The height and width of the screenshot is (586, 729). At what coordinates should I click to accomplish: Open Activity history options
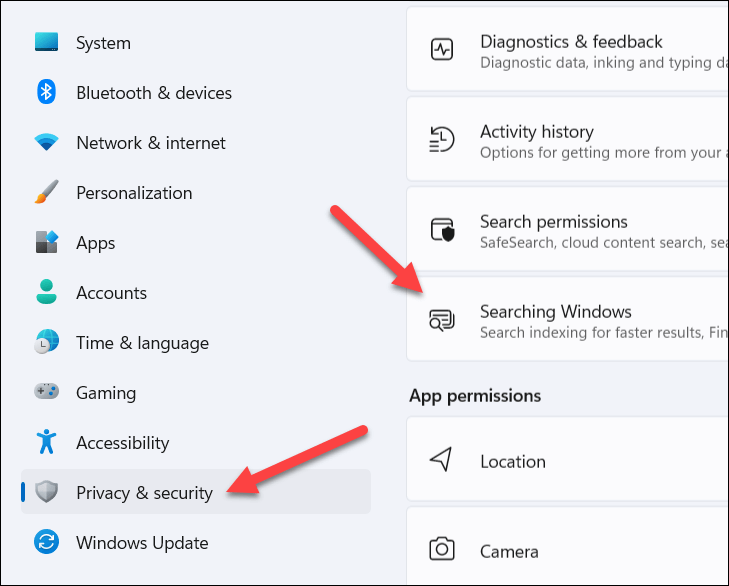537,140
